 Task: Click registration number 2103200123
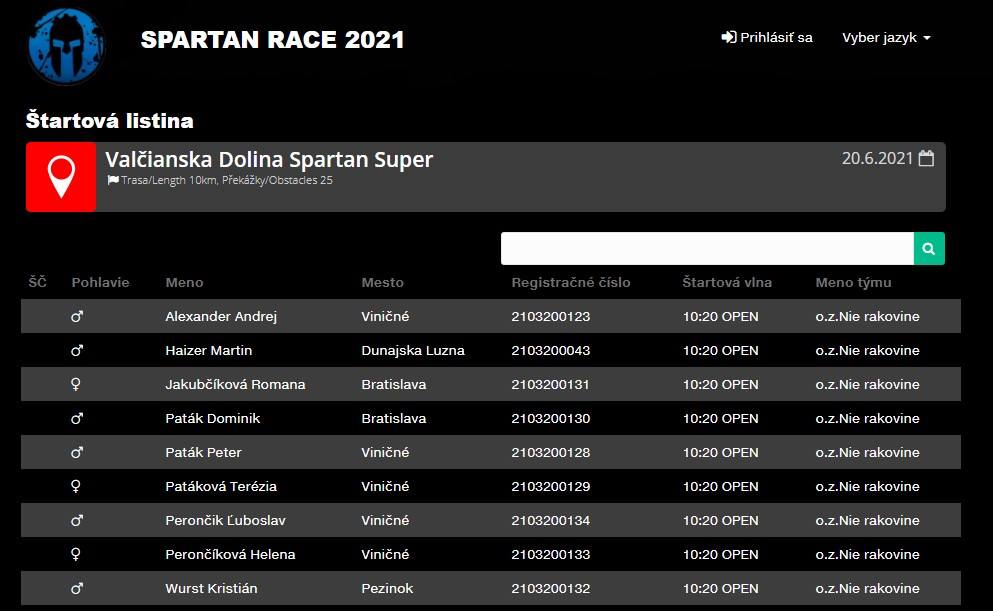point(550,317)
